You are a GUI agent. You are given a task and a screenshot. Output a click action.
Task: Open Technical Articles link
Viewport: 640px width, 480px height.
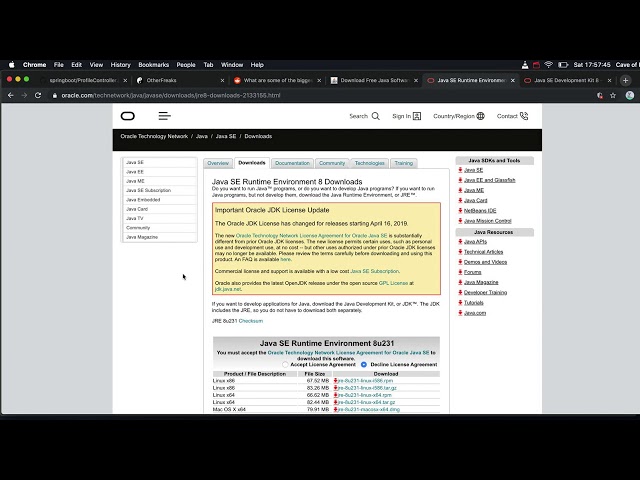point(483,252)
